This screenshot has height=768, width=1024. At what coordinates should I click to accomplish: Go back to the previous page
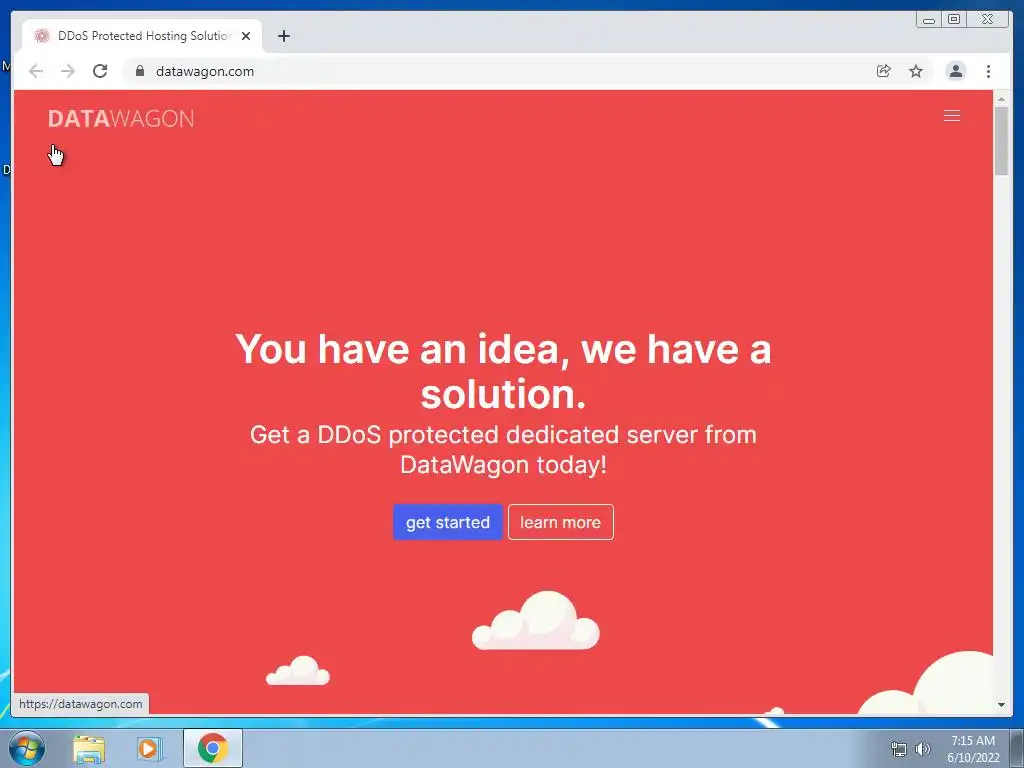click(36, 71)
